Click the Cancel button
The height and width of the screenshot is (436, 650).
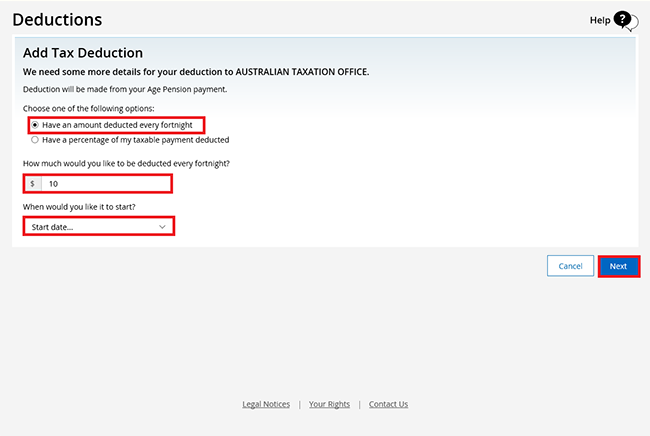click(570, 266)
